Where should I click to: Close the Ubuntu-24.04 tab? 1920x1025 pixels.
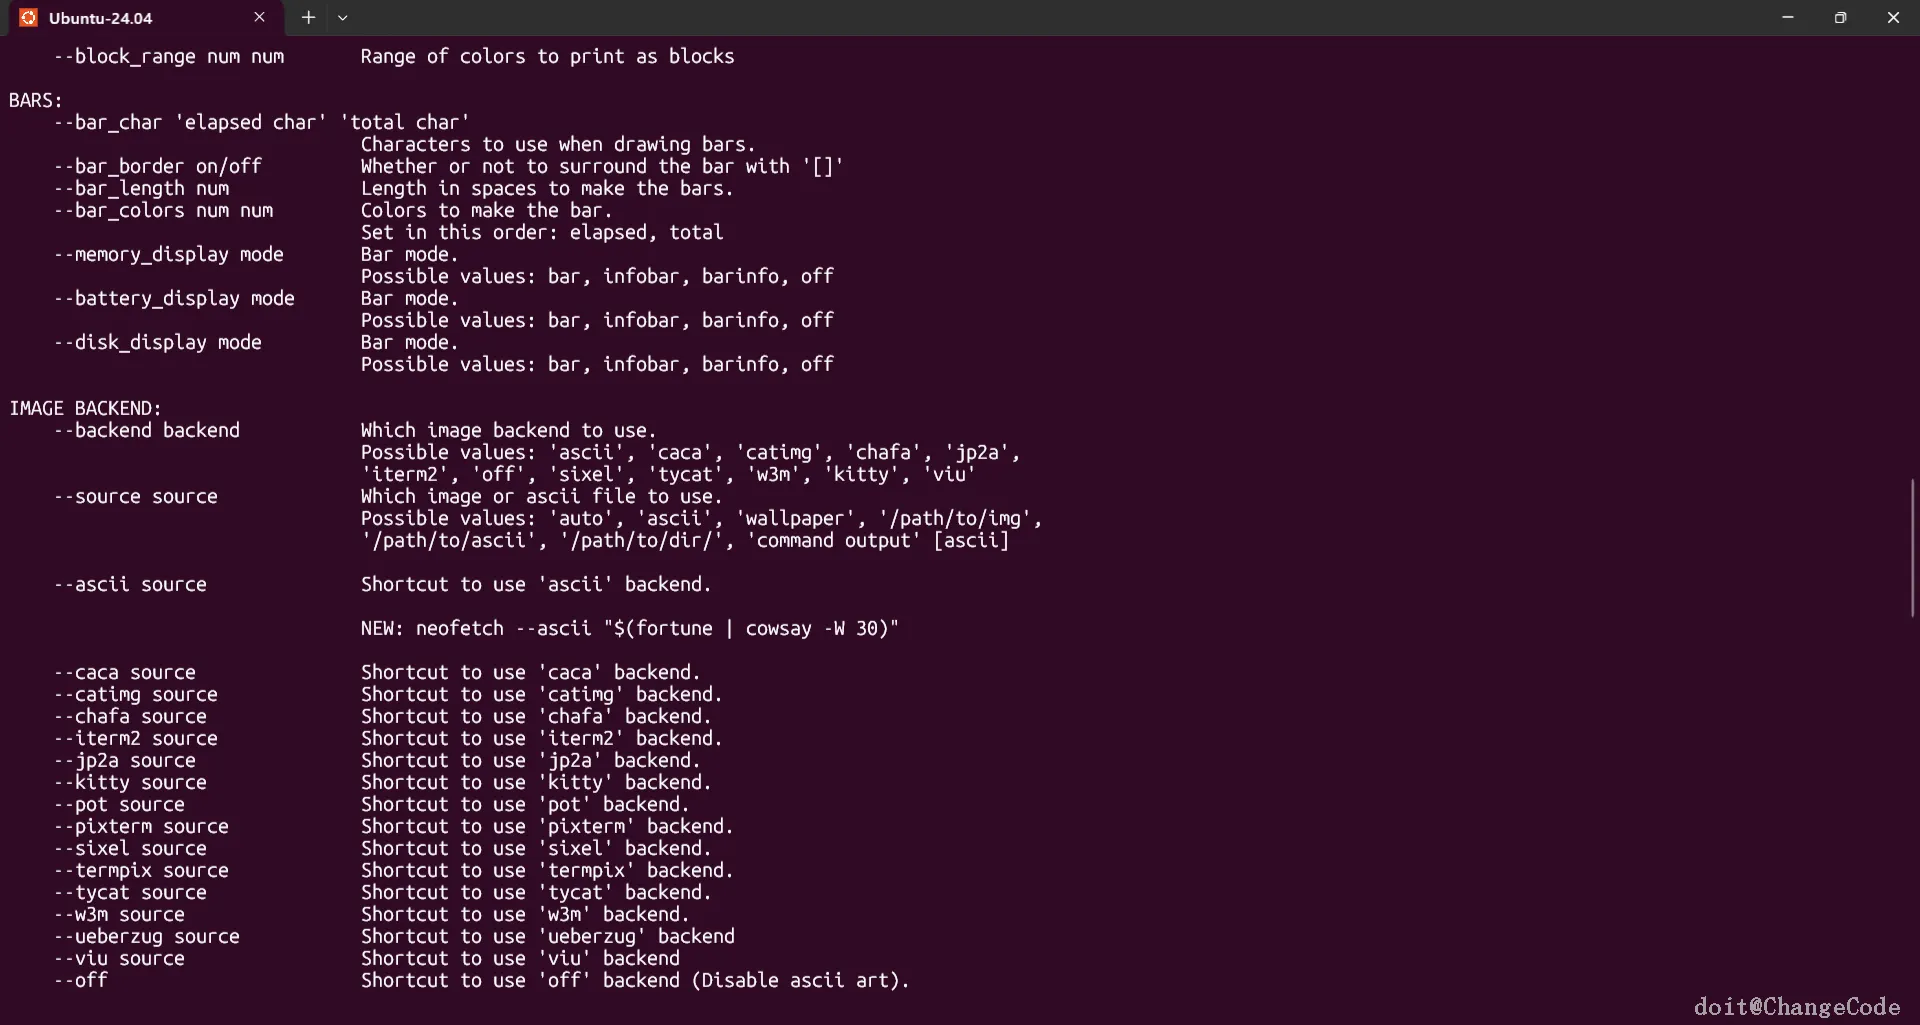[x=260, y=18]
